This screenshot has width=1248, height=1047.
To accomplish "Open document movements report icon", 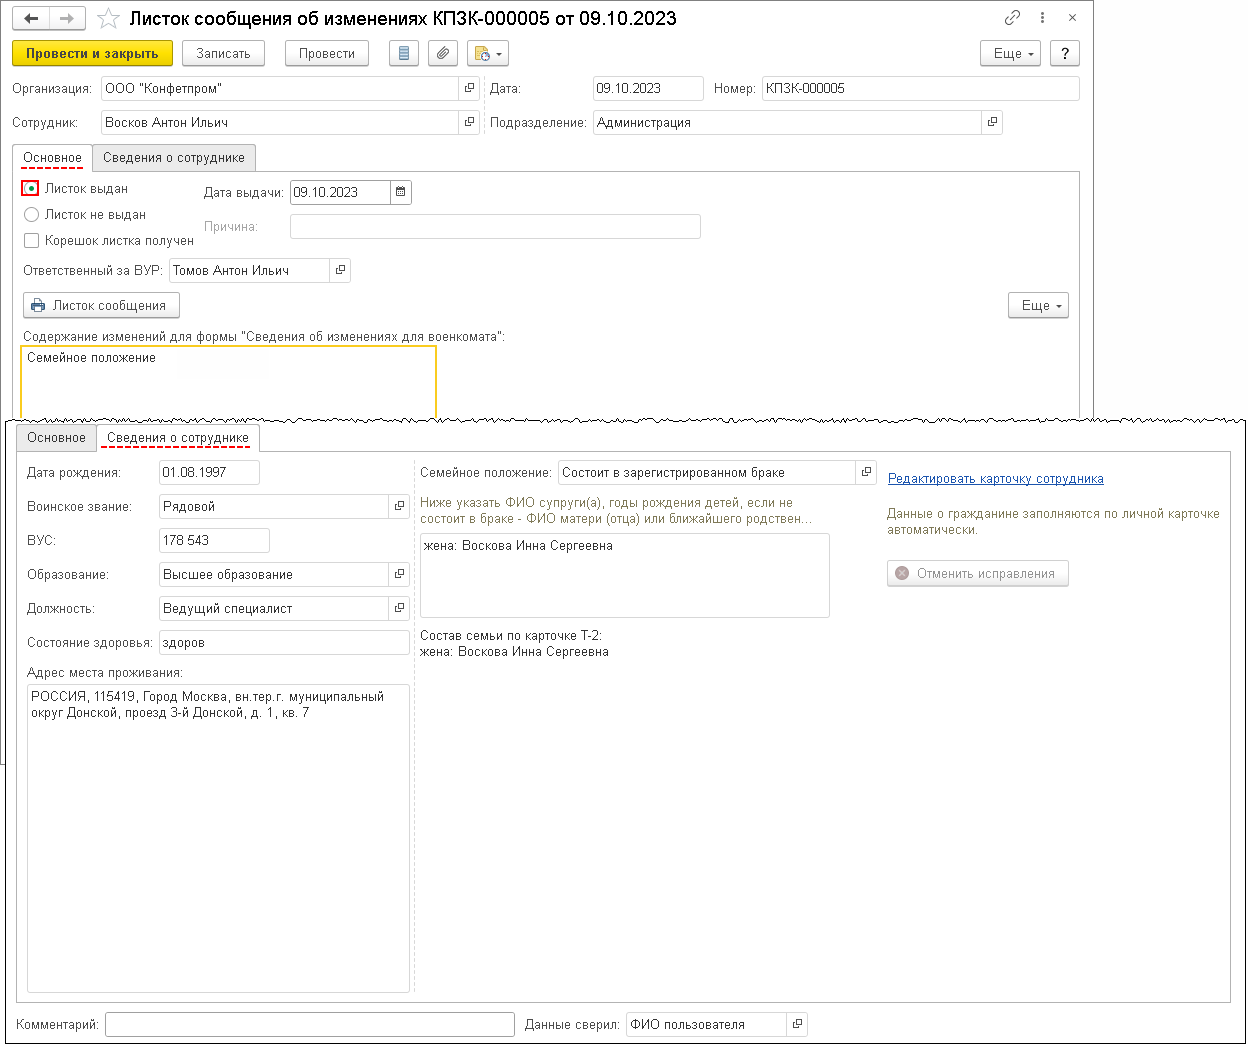I will click(x=404, y=54).
